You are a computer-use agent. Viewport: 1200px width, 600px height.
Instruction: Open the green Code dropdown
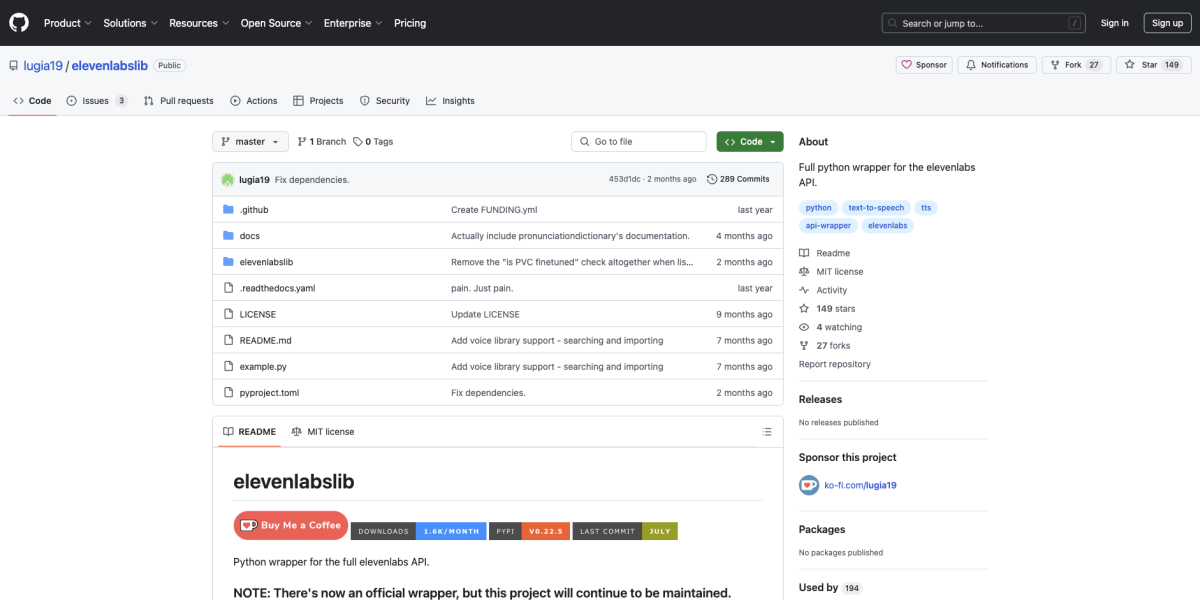(749, 142)
